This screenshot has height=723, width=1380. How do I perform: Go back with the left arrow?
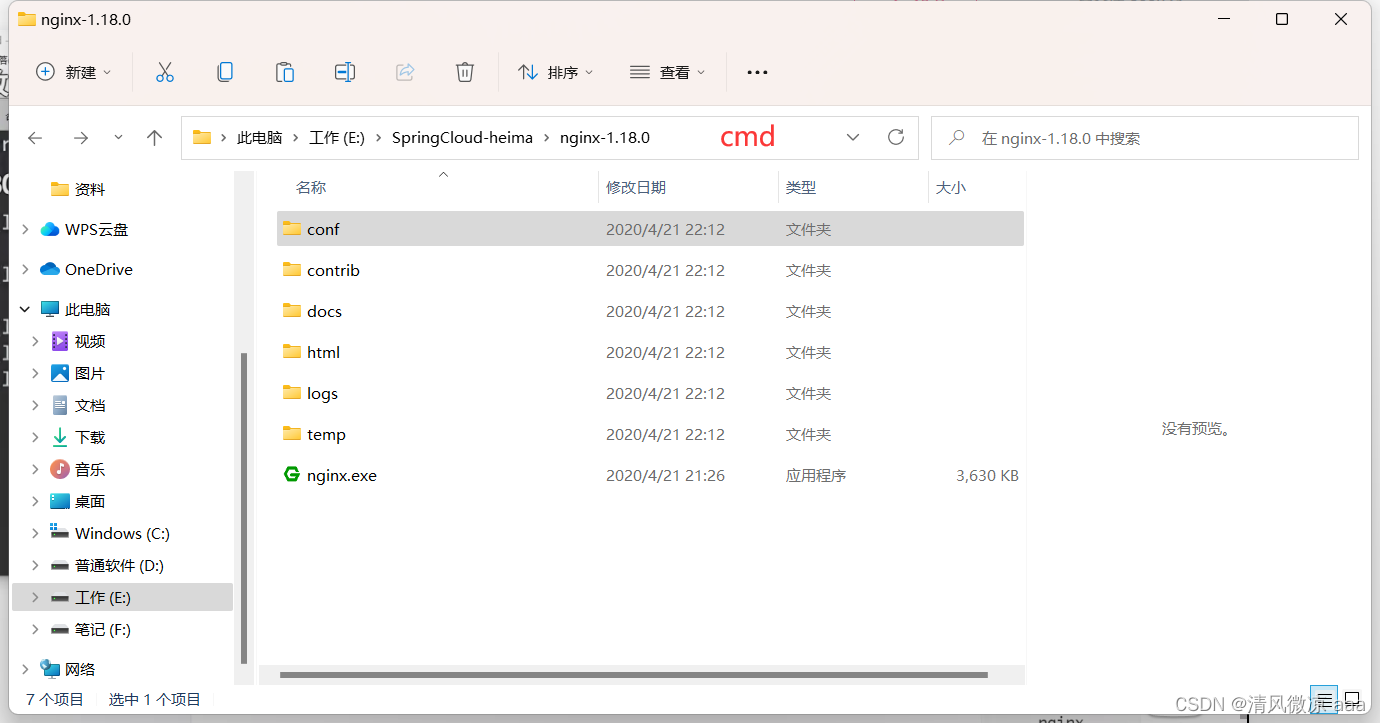(35, 138)
